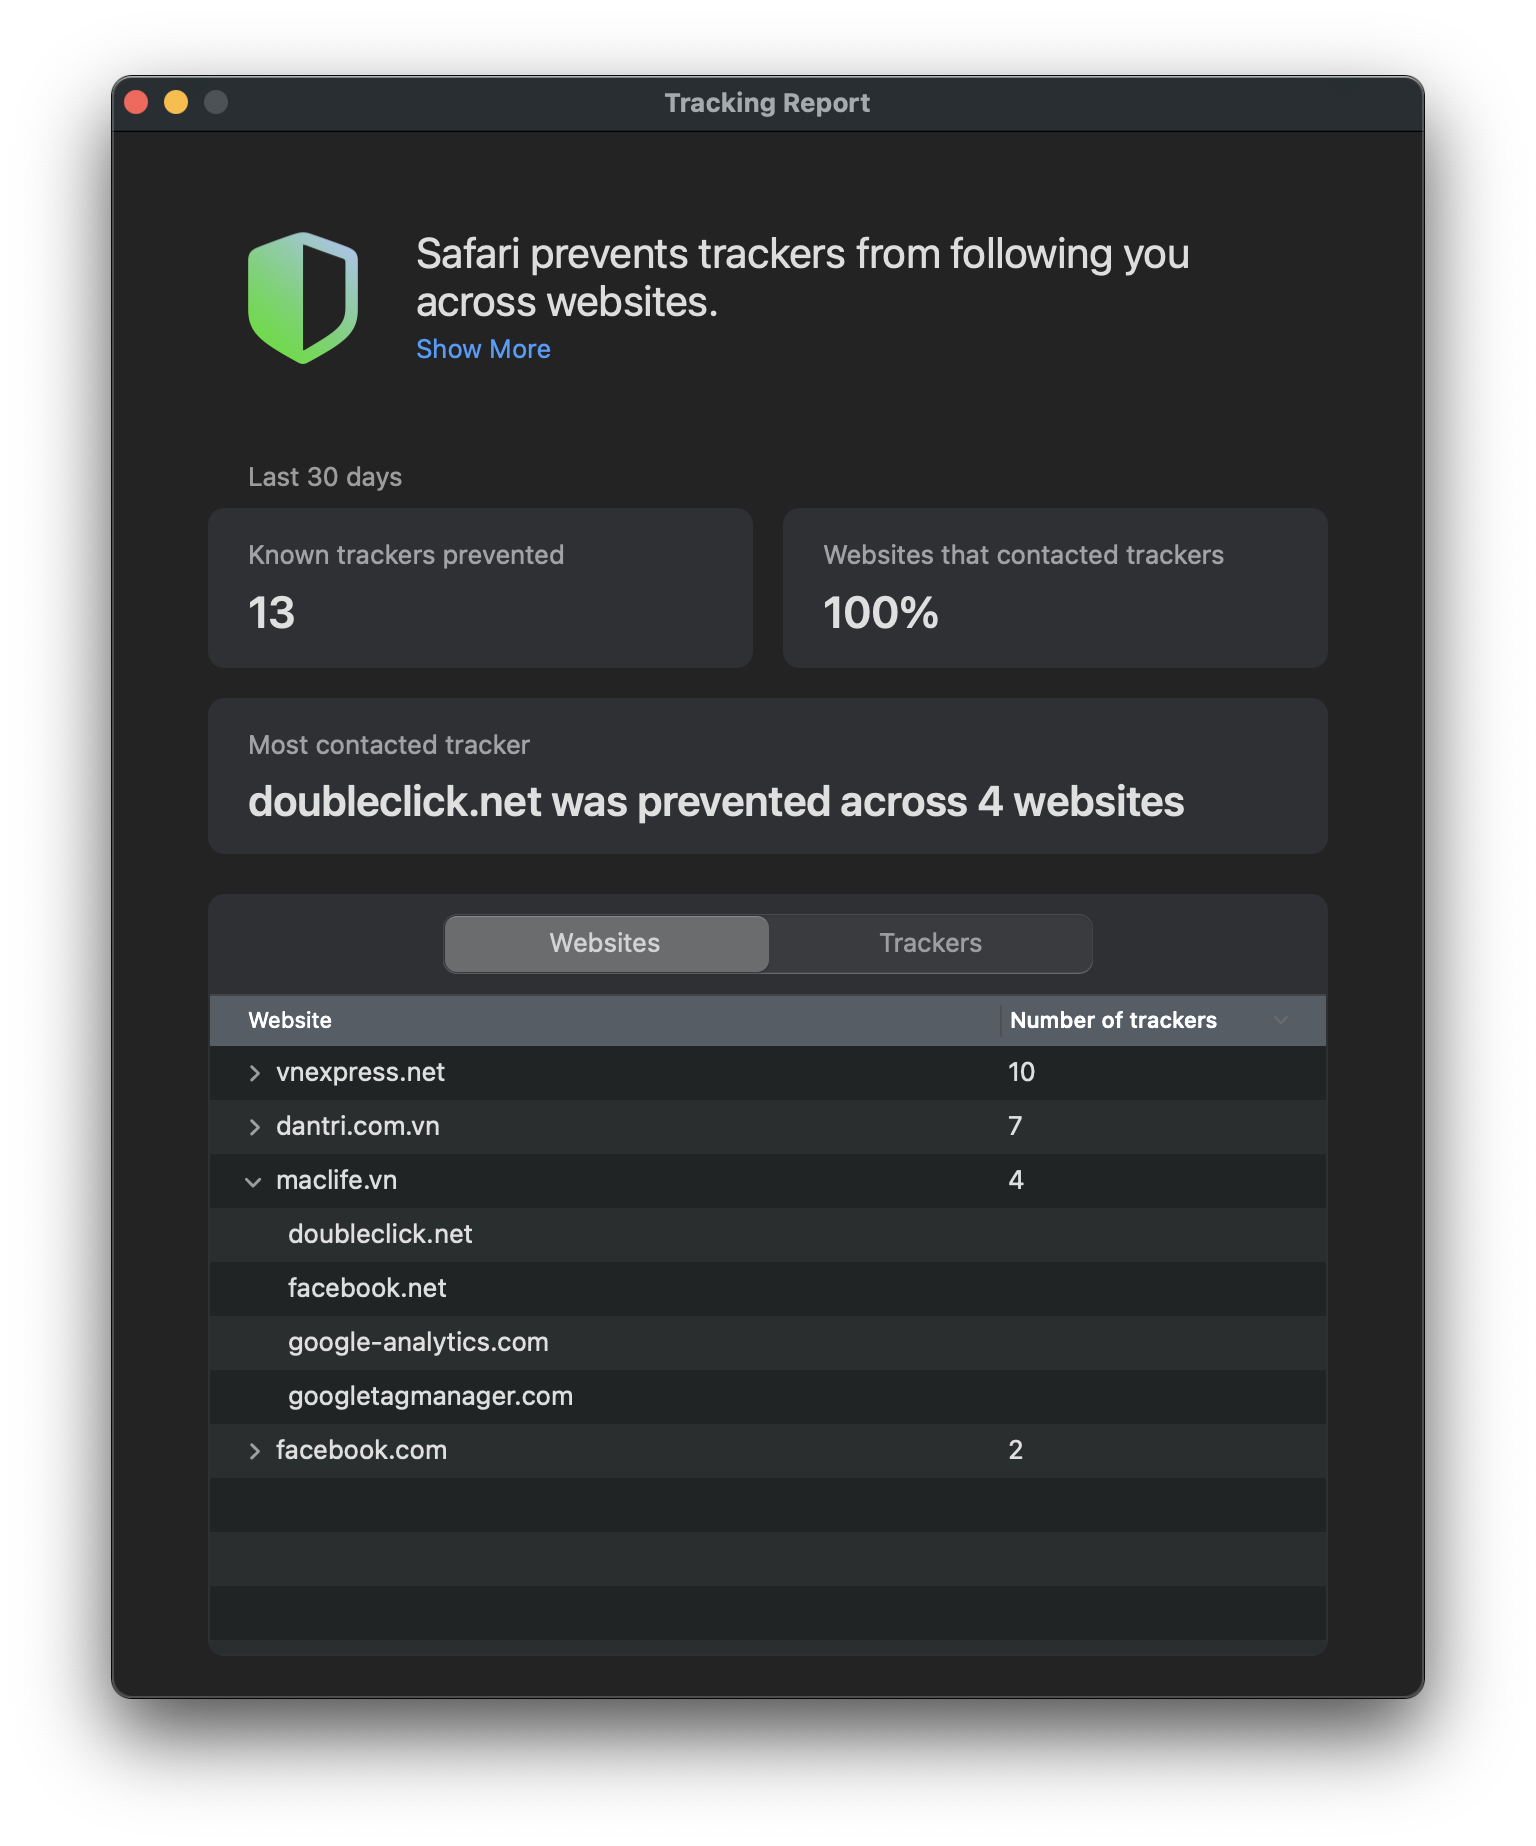Switch to the Websites tab
Viewport: 1536px width, 1846px height.
(606, 943)
